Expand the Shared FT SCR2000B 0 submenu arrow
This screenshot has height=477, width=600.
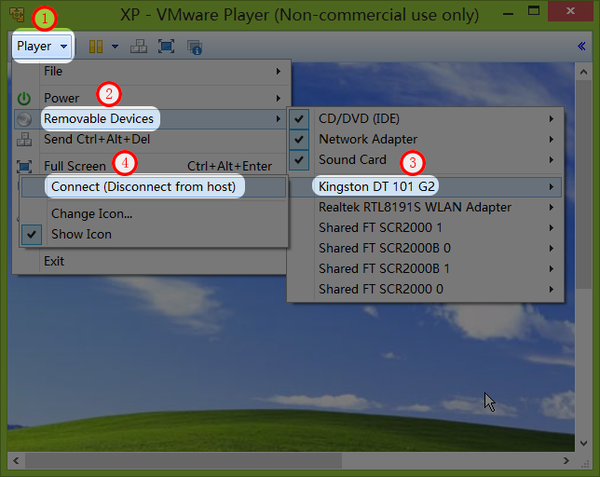tap(551, 248)
